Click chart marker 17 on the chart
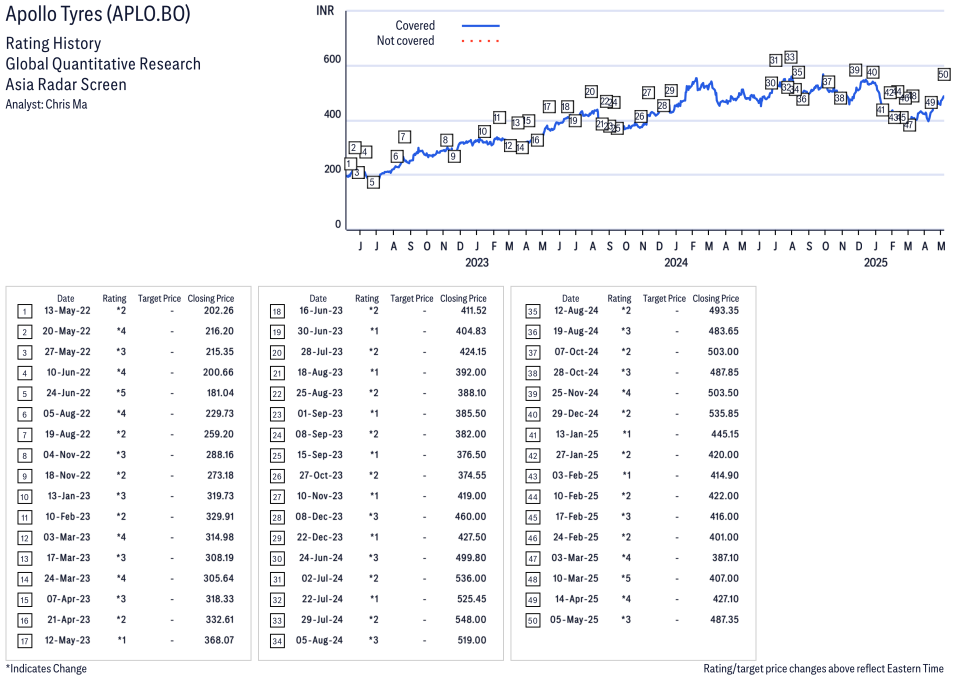The image size is (955, 675). pyautogui.click(x=548, y=107)
